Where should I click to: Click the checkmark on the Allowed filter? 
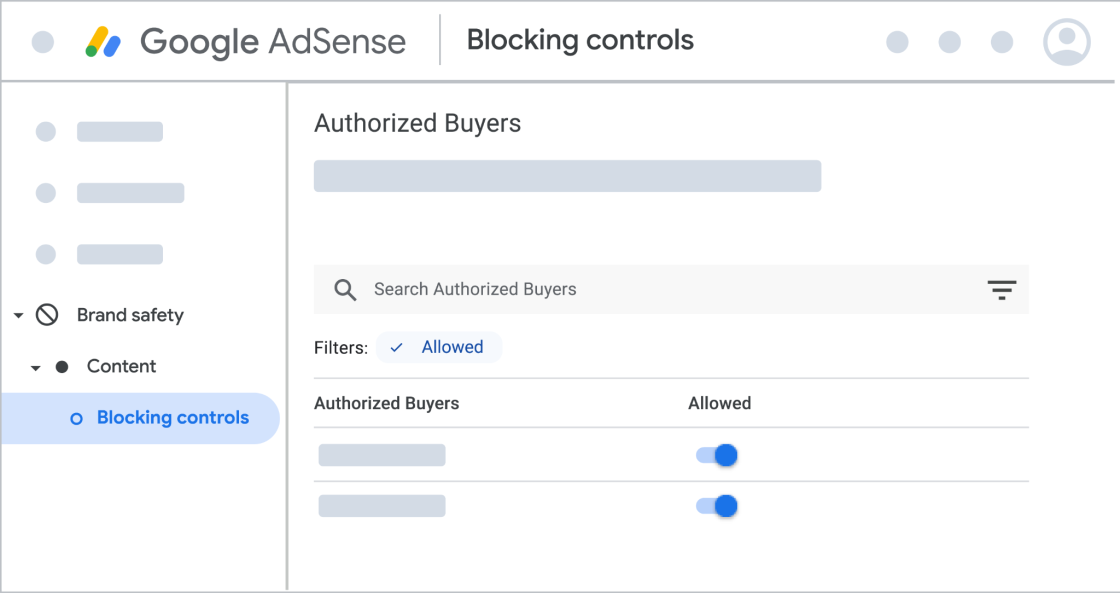pyautogui.click(x=397, y=347)
